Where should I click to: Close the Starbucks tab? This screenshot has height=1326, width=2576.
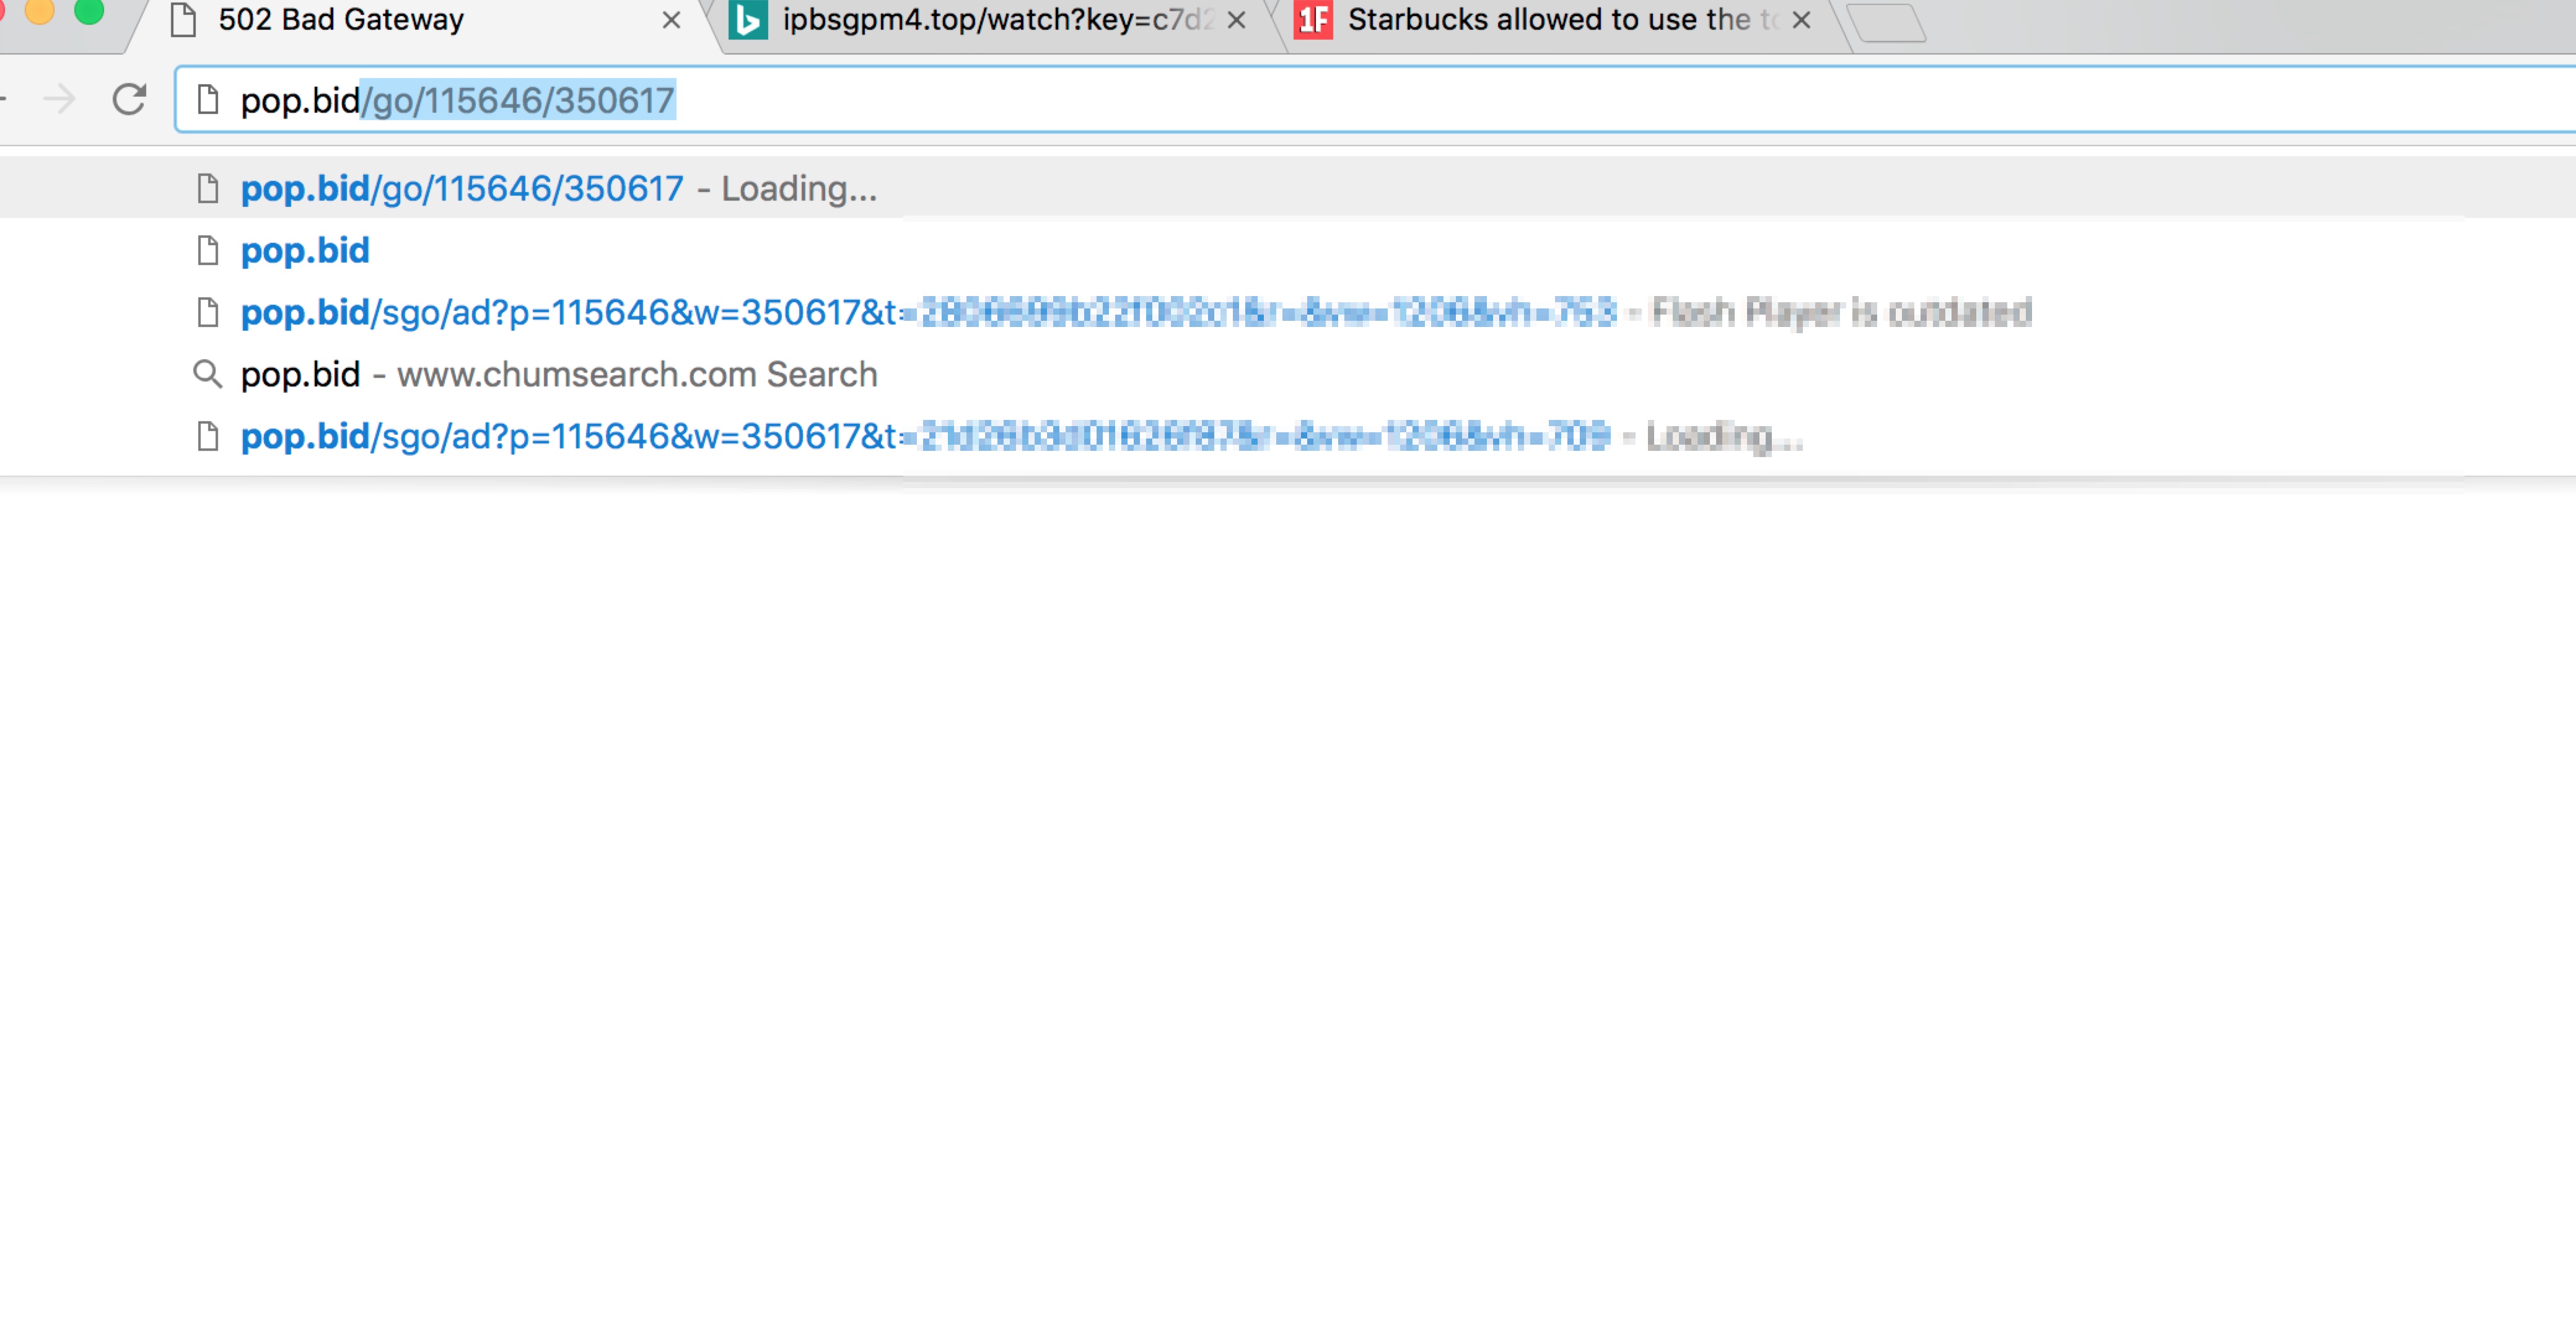pos(1801,20)
